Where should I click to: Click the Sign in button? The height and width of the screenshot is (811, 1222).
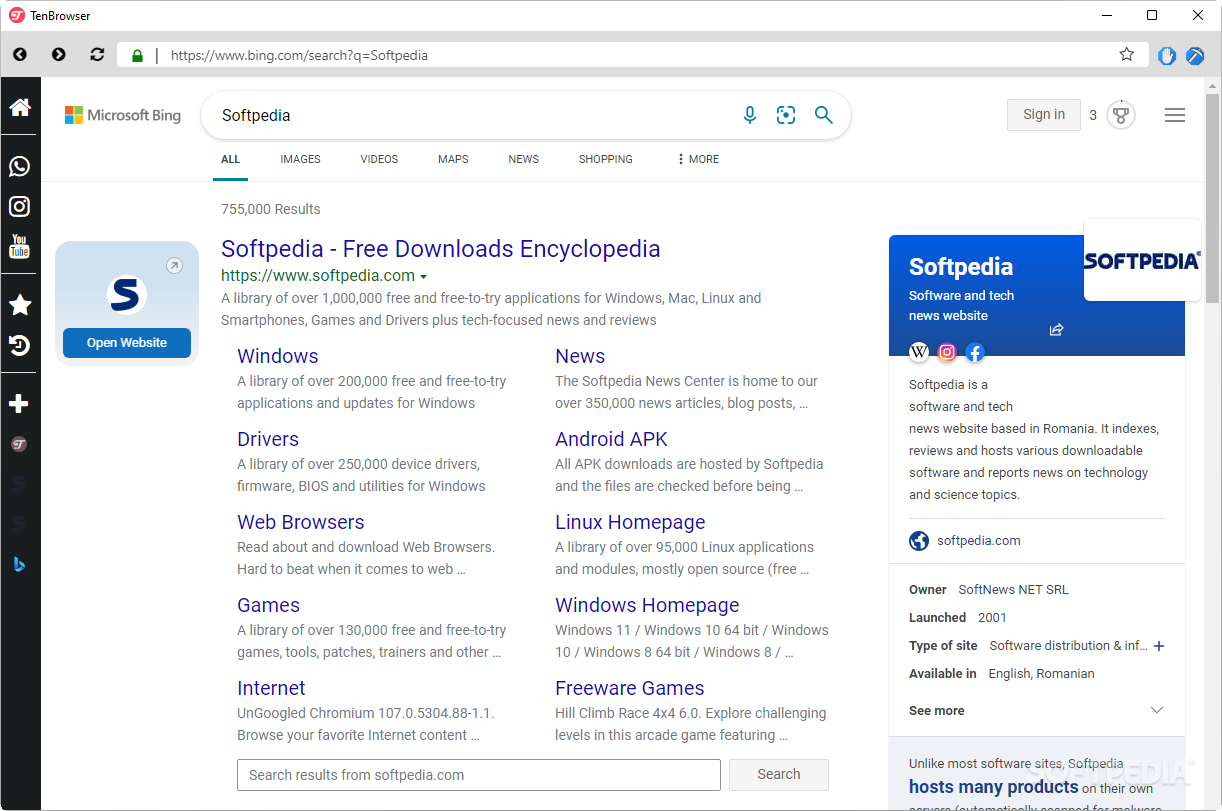[1044, 115]
